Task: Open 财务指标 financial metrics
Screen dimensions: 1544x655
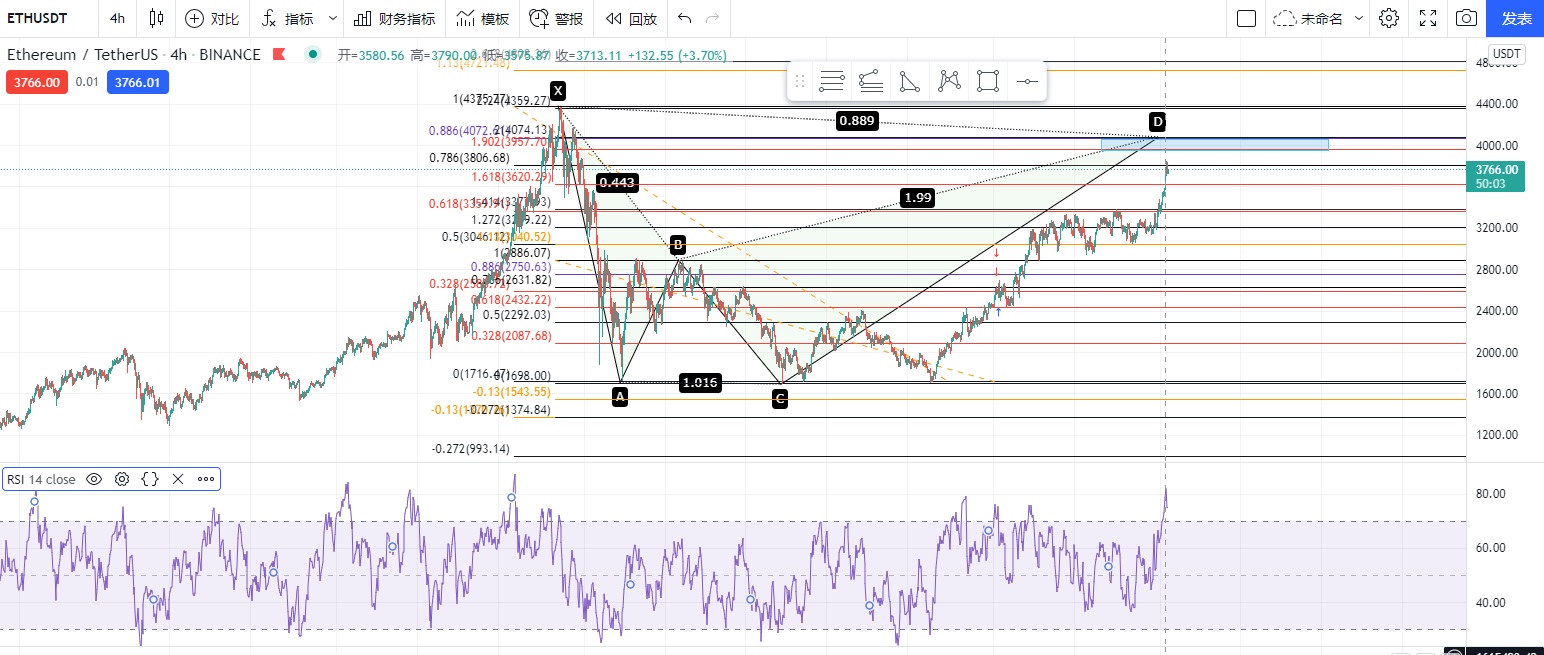Action: click(394, 18)
